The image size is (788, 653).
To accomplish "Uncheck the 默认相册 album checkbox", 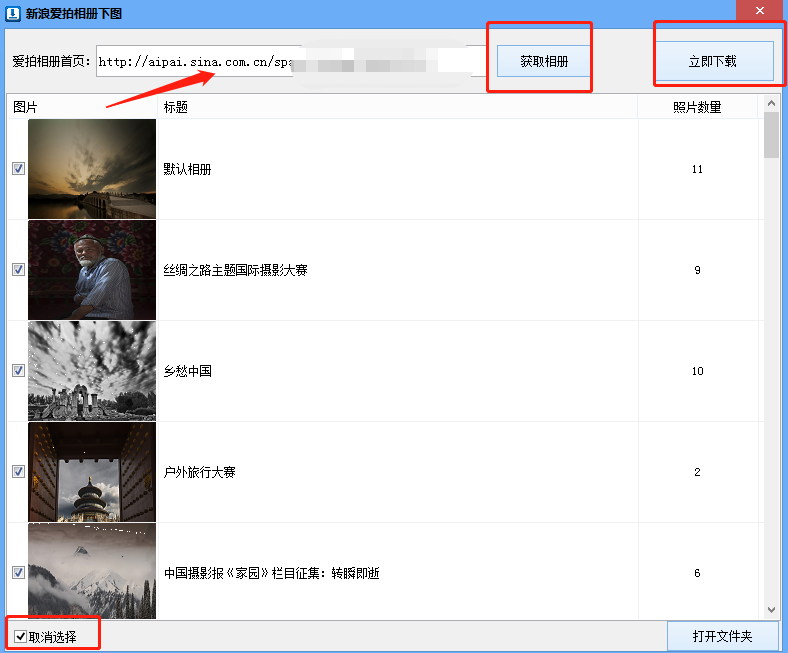I will tap(18, 169).
